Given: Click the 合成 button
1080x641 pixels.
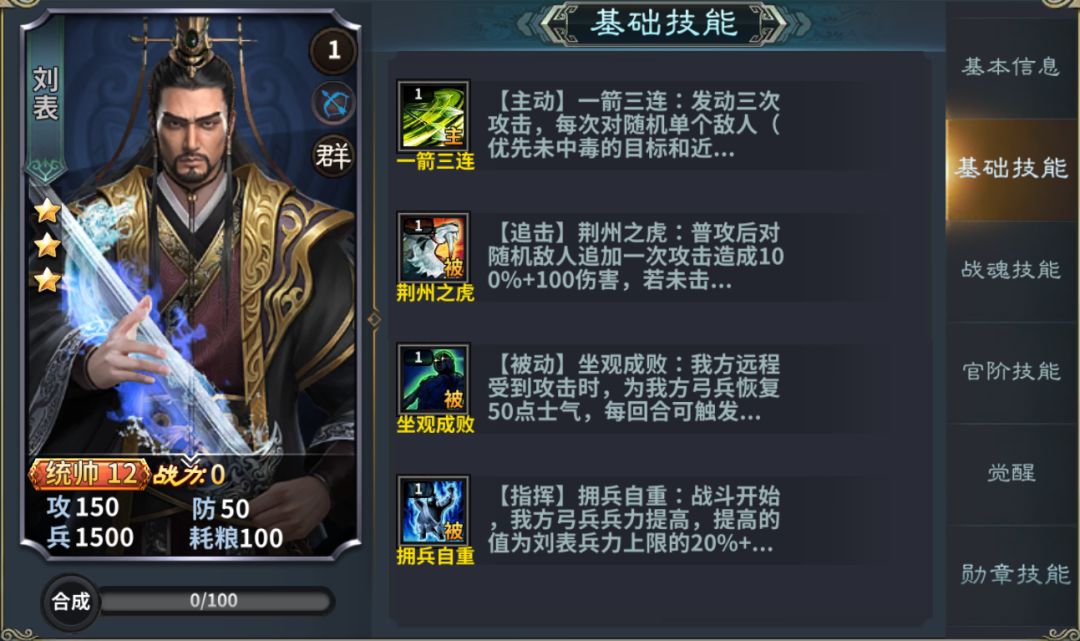Looking at the screenshot, I should point(71,602).
